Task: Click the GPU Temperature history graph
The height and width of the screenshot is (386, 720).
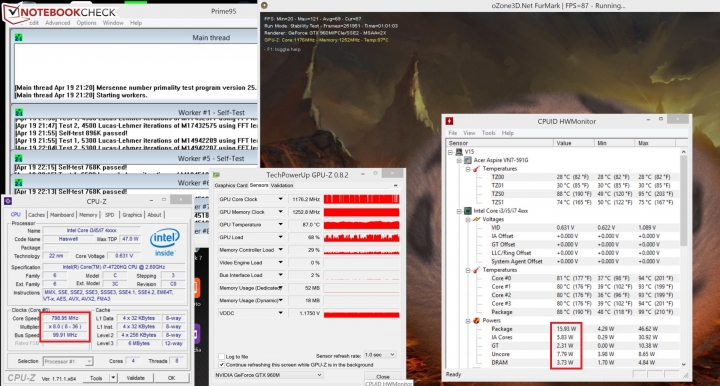Action: pyautogui.click(x=361, y=224)
